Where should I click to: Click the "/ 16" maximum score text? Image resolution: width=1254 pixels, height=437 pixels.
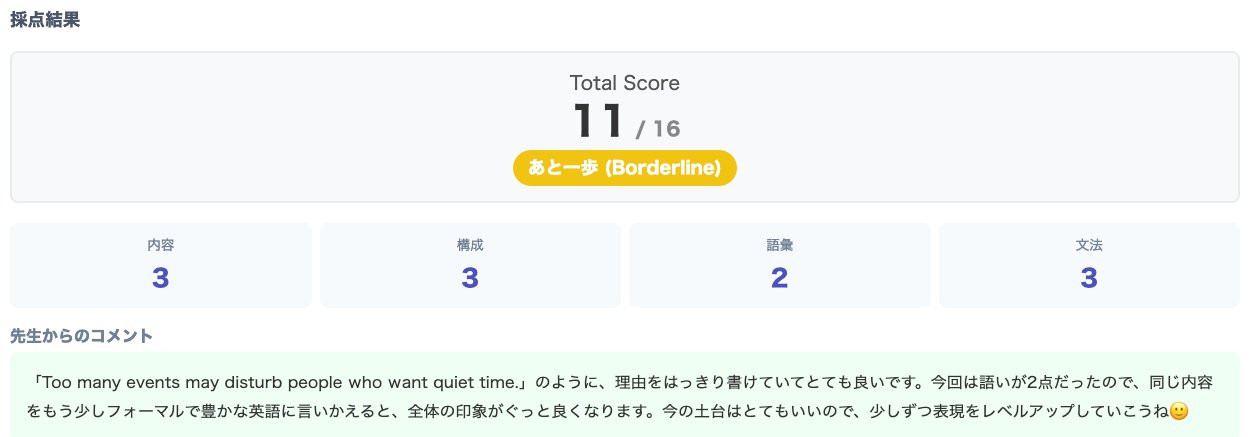point(658,129)
